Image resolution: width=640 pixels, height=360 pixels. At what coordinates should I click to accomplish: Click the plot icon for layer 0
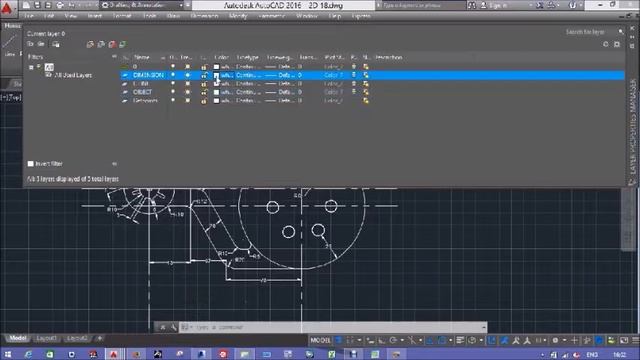click(353, 67)
